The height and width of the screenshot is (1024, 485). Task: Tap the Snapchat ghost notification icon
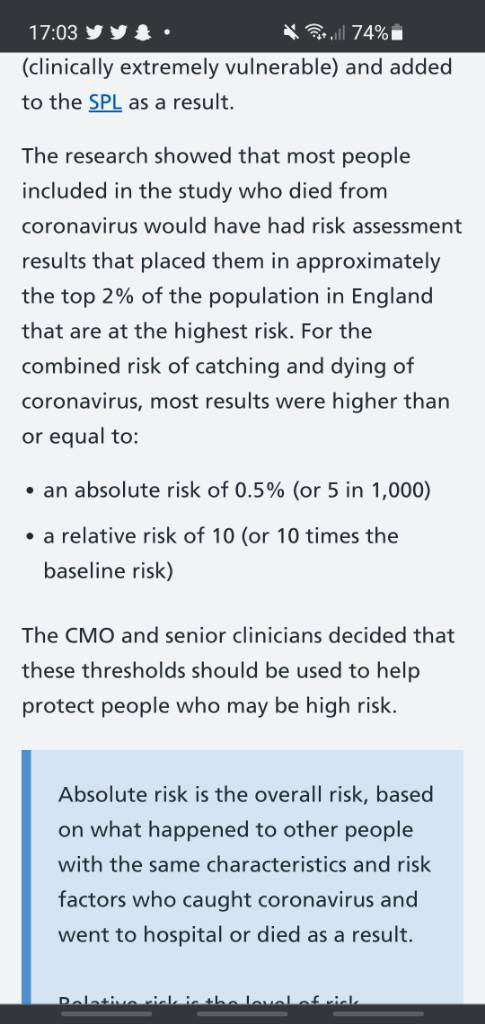pos(142,32)
